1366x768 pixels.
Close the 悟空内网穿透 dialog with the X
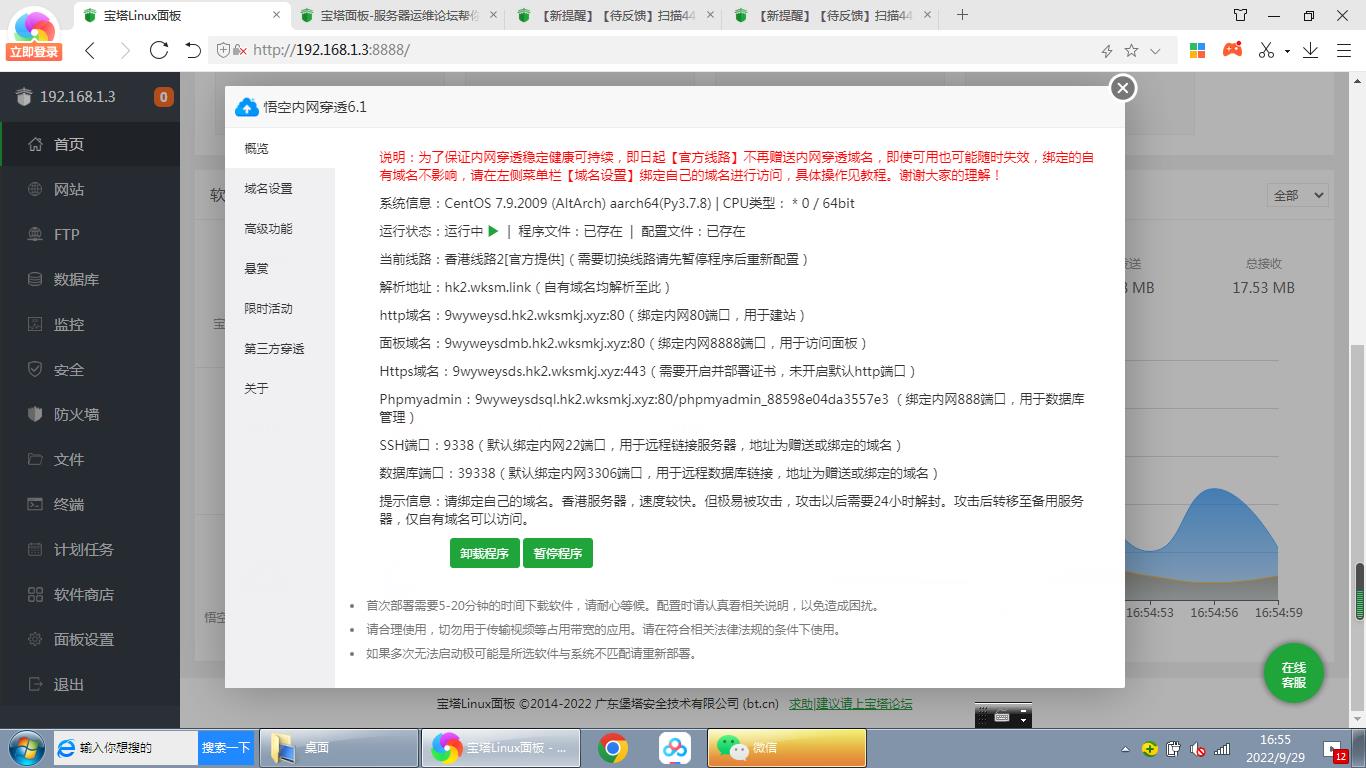pyautogui.click(x=1123, y=88)
